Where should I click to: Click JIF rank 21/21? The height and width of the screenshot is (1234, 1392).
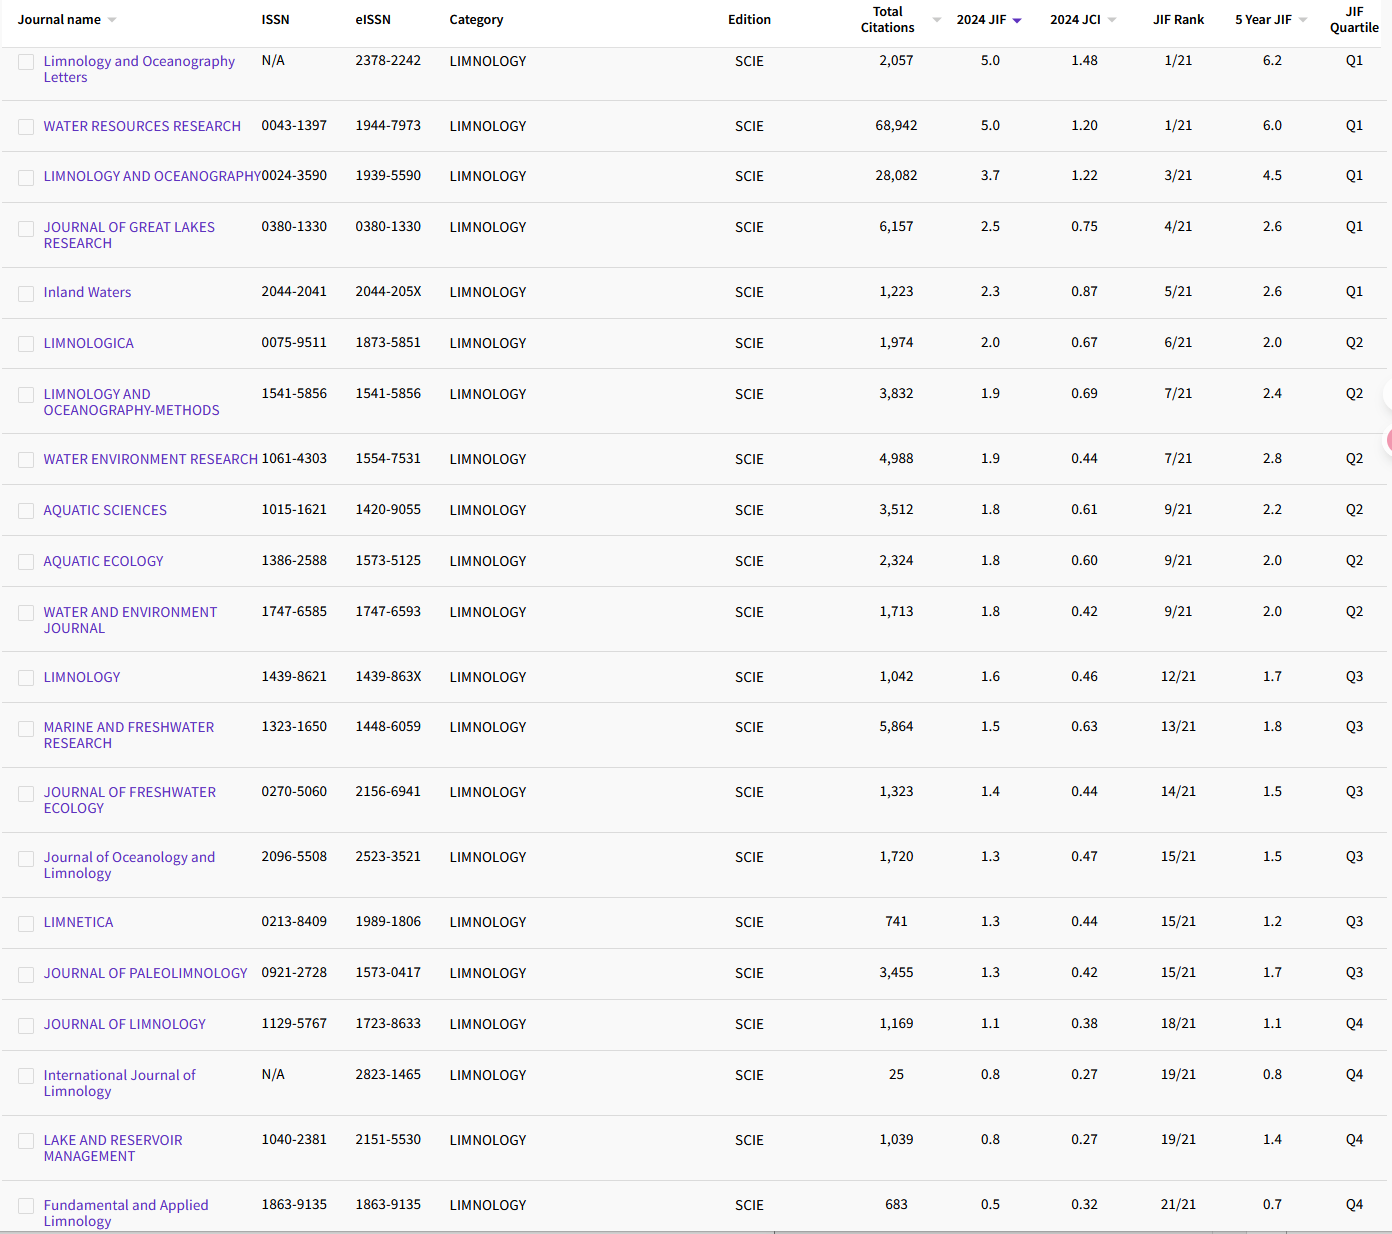coord(1178,1205)
